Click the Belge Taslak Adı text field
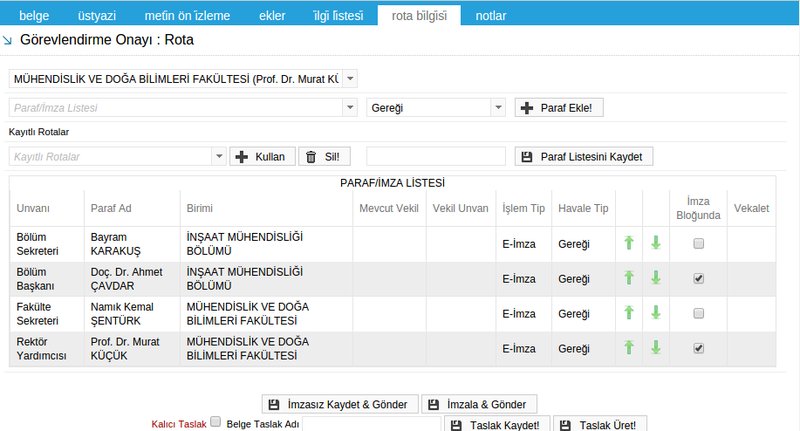This screenshot has width=800, height=431. point(373,424)
